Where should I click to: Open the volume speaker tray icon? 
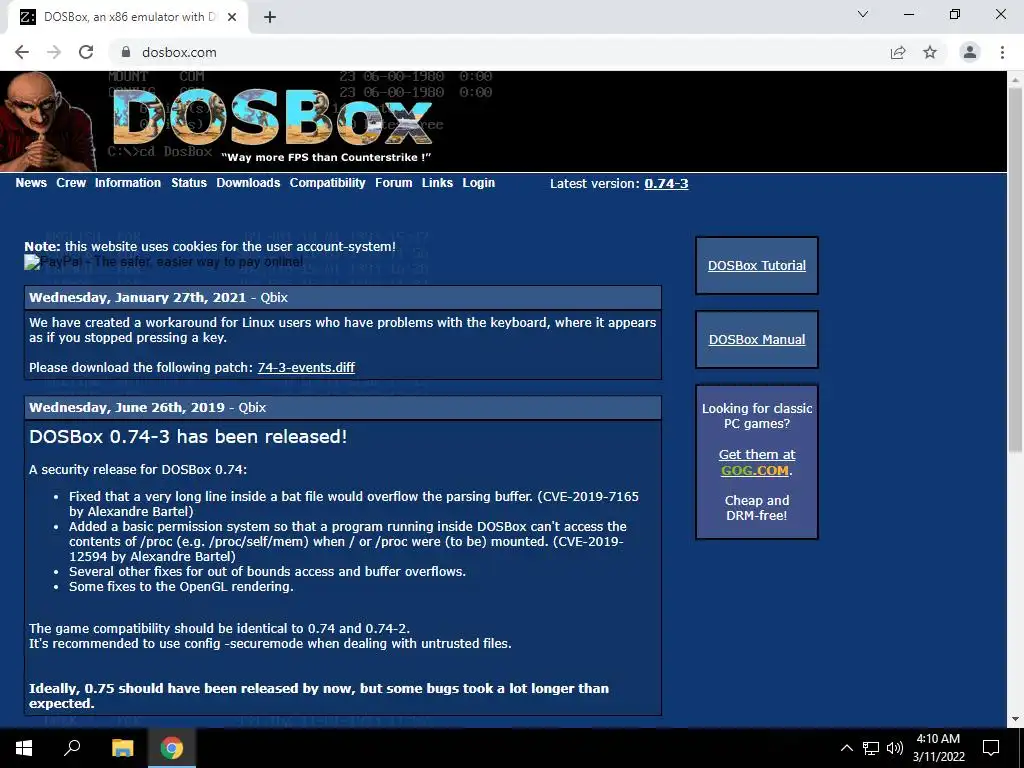point(895,748)
